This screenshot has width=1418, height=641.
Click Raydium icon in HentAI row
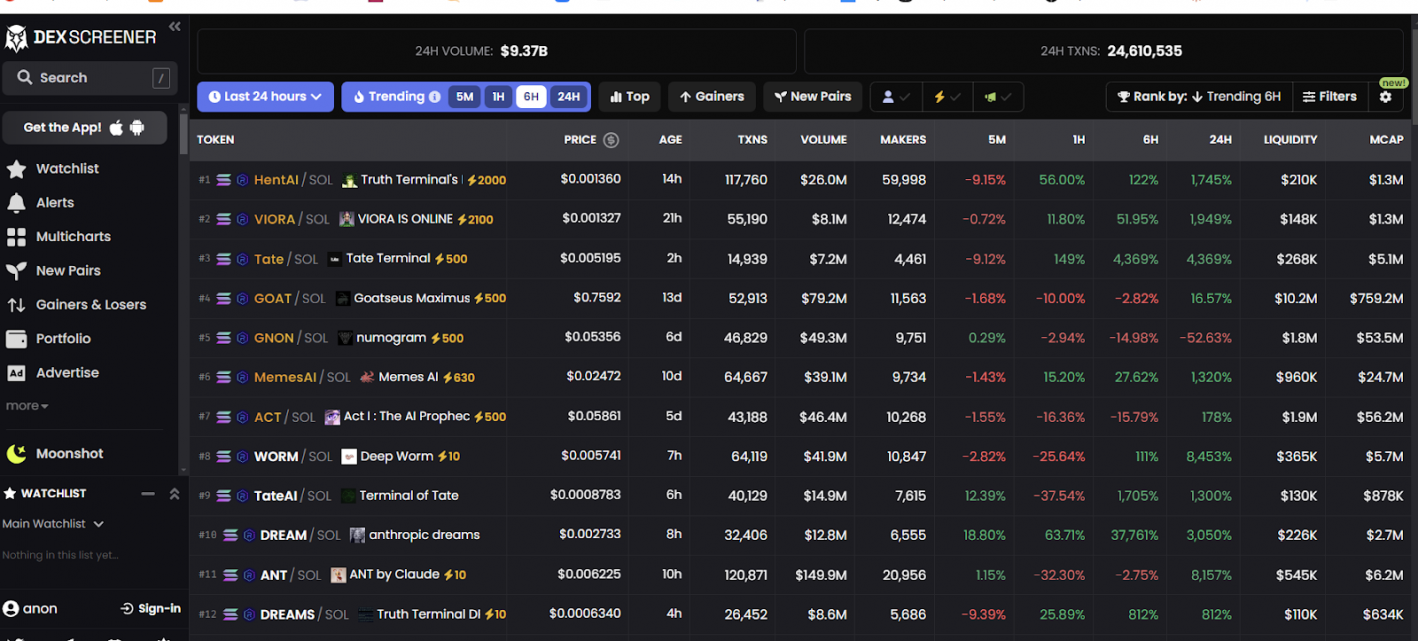[x=242, y=180]
